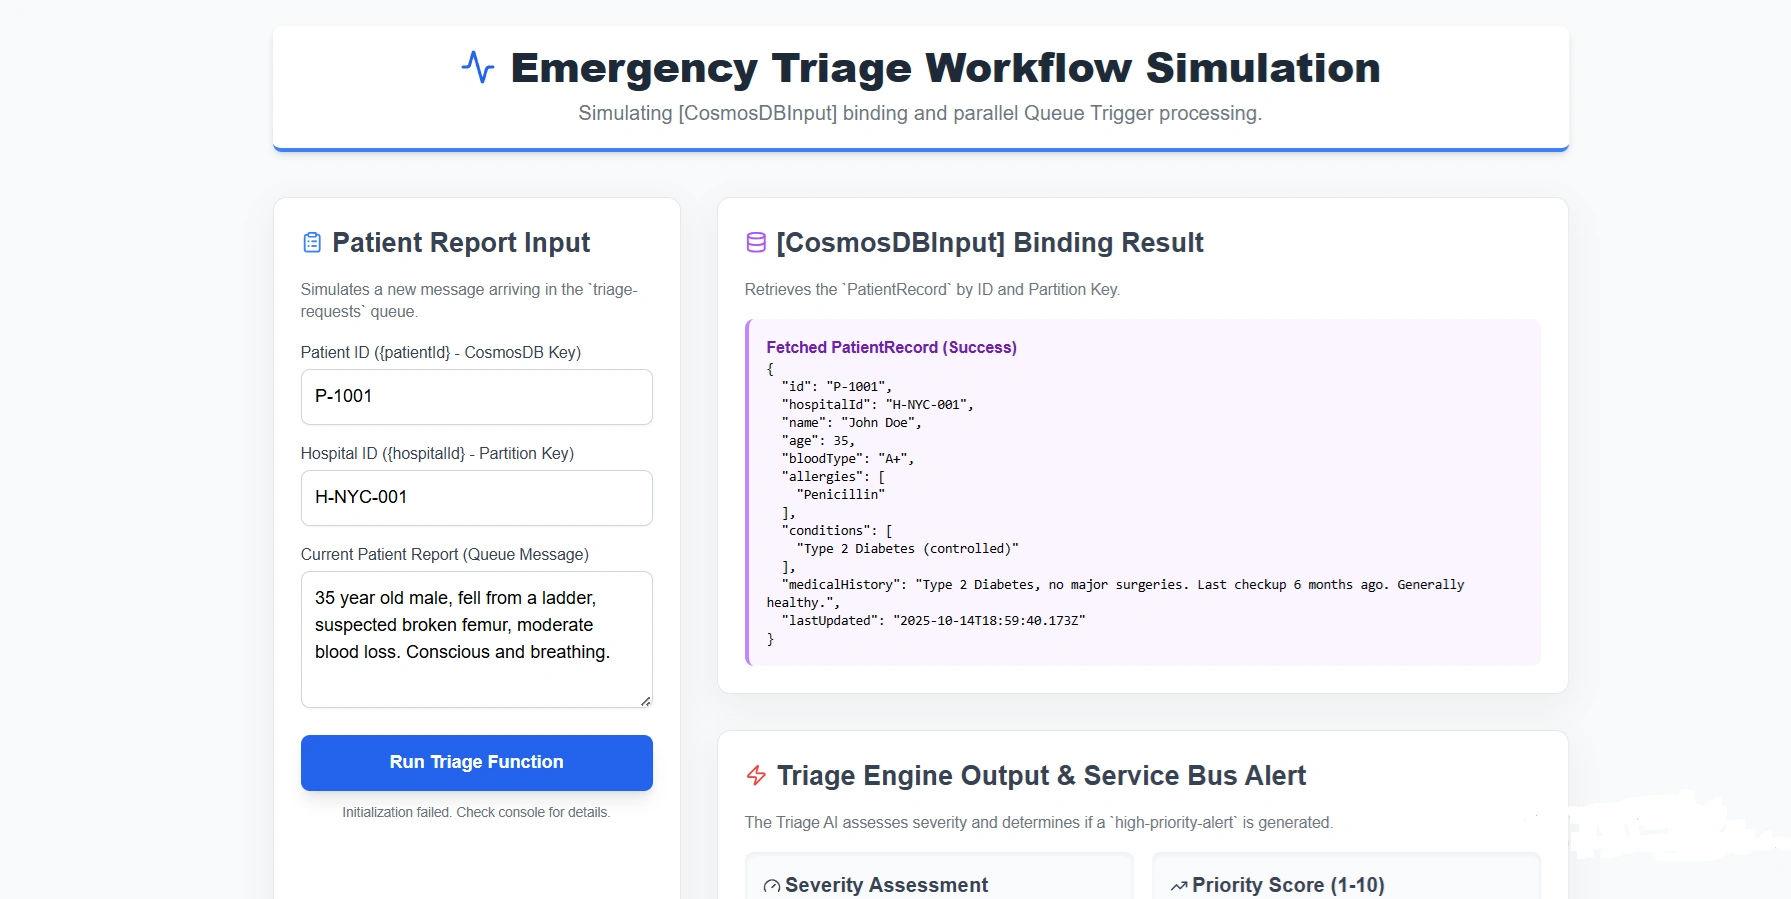Image resolution: width=1791 pixels, height=899 pixels.
Task: Click the database icon beside CosmosDBInput Binding Result
Action: coord(756,243)
